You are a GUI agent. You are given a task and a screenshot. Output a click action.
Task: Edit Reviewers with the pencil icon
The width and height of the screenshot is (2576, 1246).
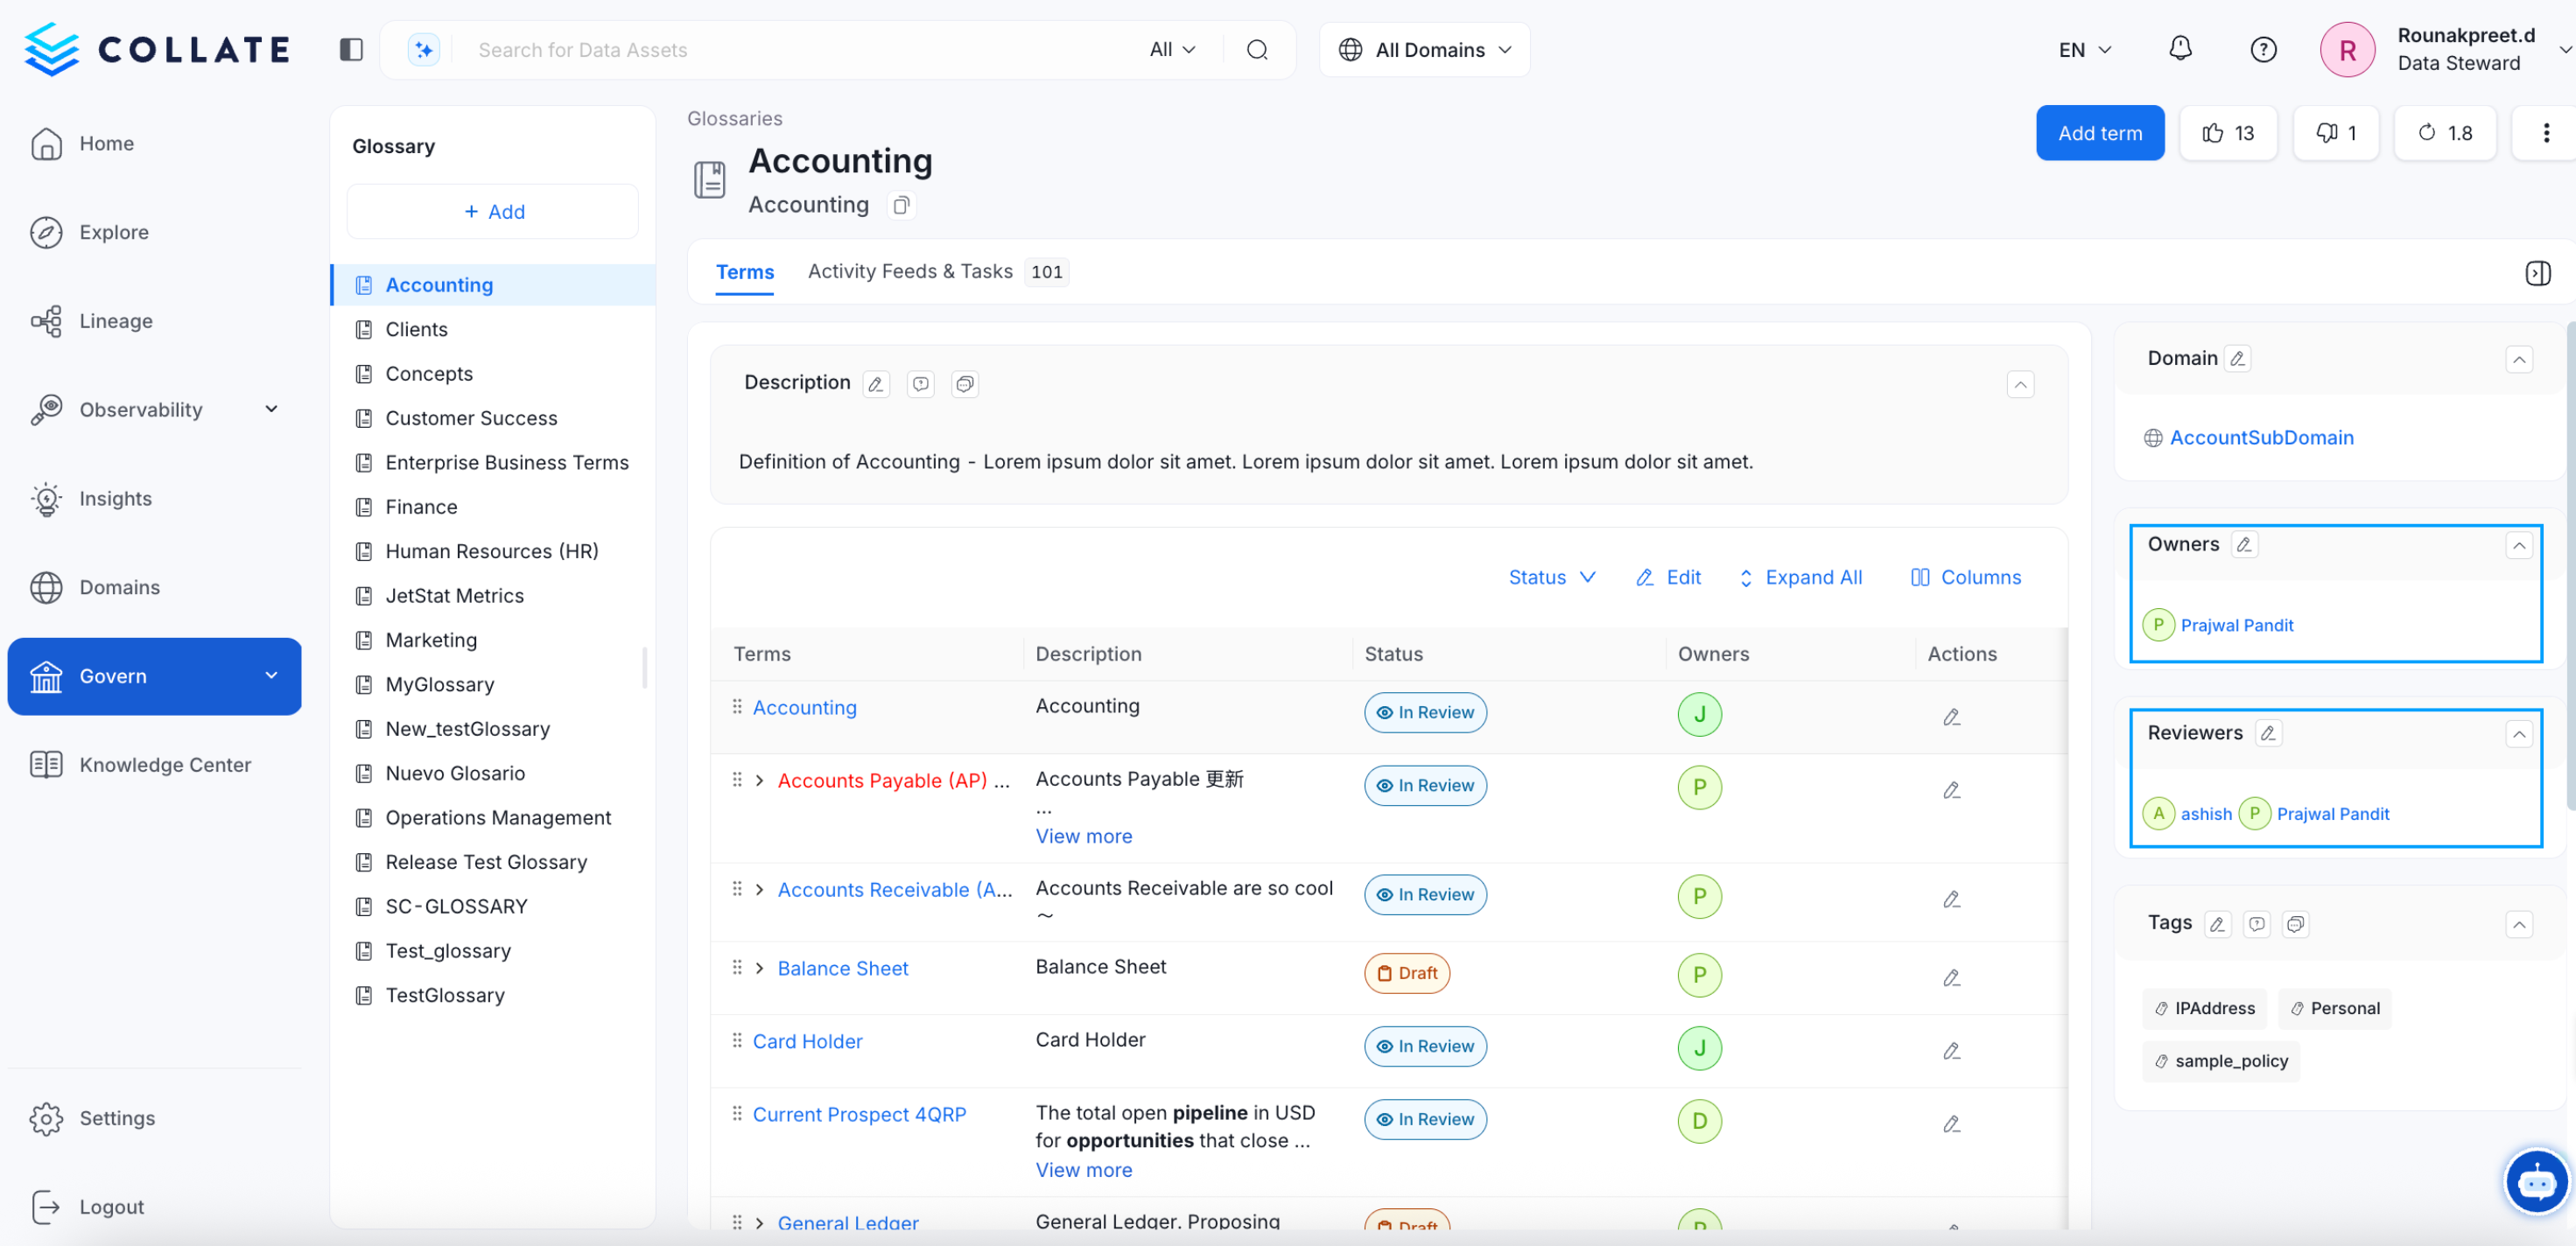tap(2268, 732)
